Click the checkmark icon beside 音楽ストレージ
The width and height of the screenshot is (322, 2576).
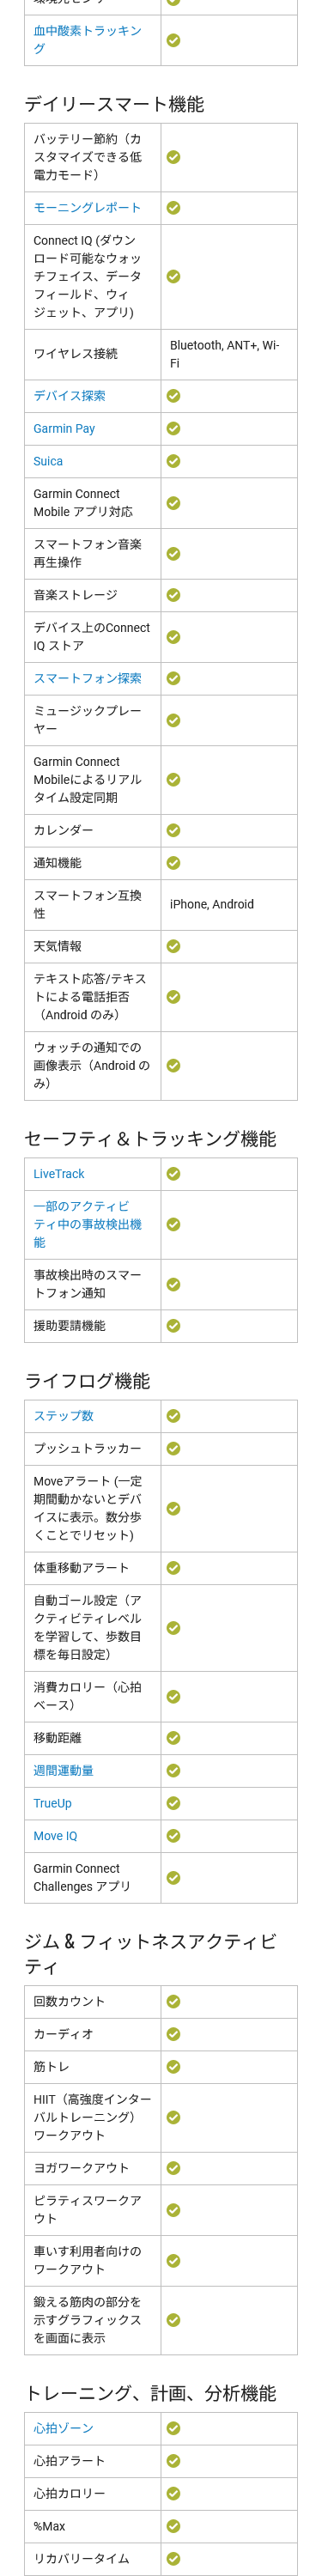pyautogui.click(x=173, y=595)
